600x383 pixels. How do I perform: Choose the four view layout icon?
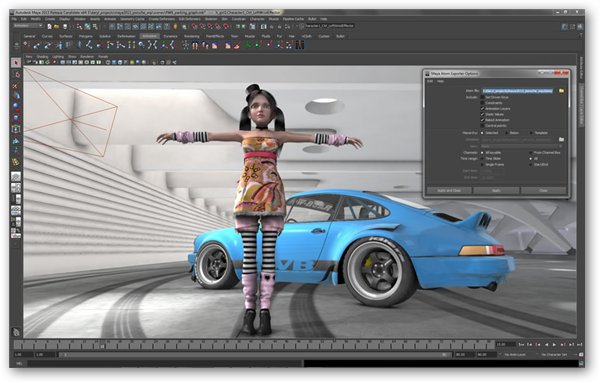click(x=16, y=188)
